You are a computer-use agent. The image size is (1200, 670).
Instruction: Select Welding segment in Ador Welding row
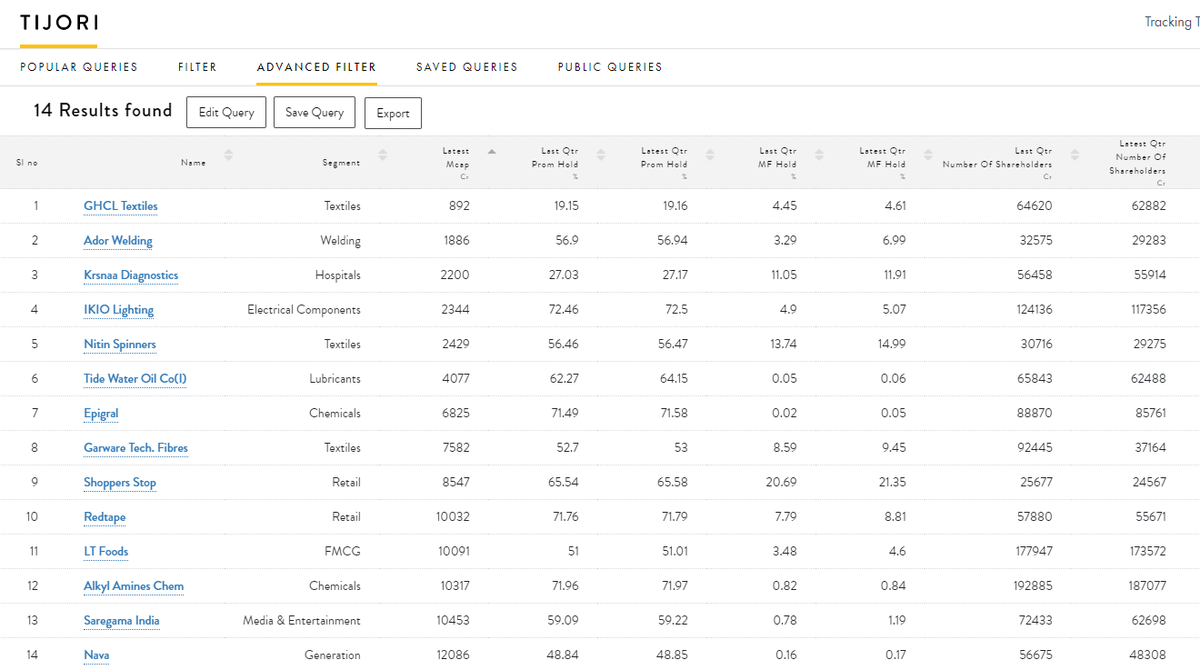point(340,241)
